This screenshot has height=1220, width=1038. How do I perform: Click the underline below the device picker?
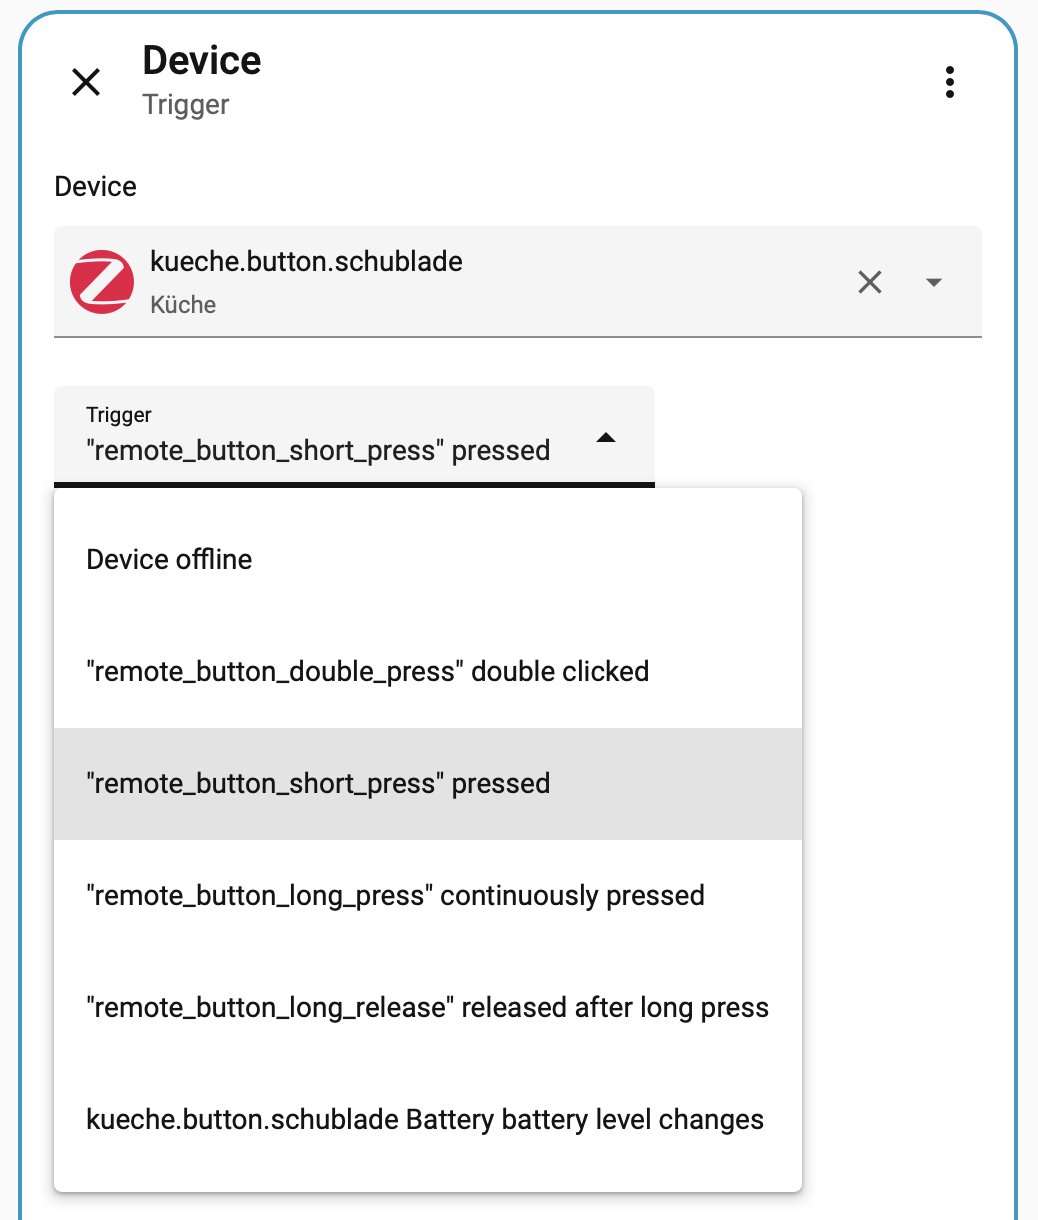pos(518,337)
